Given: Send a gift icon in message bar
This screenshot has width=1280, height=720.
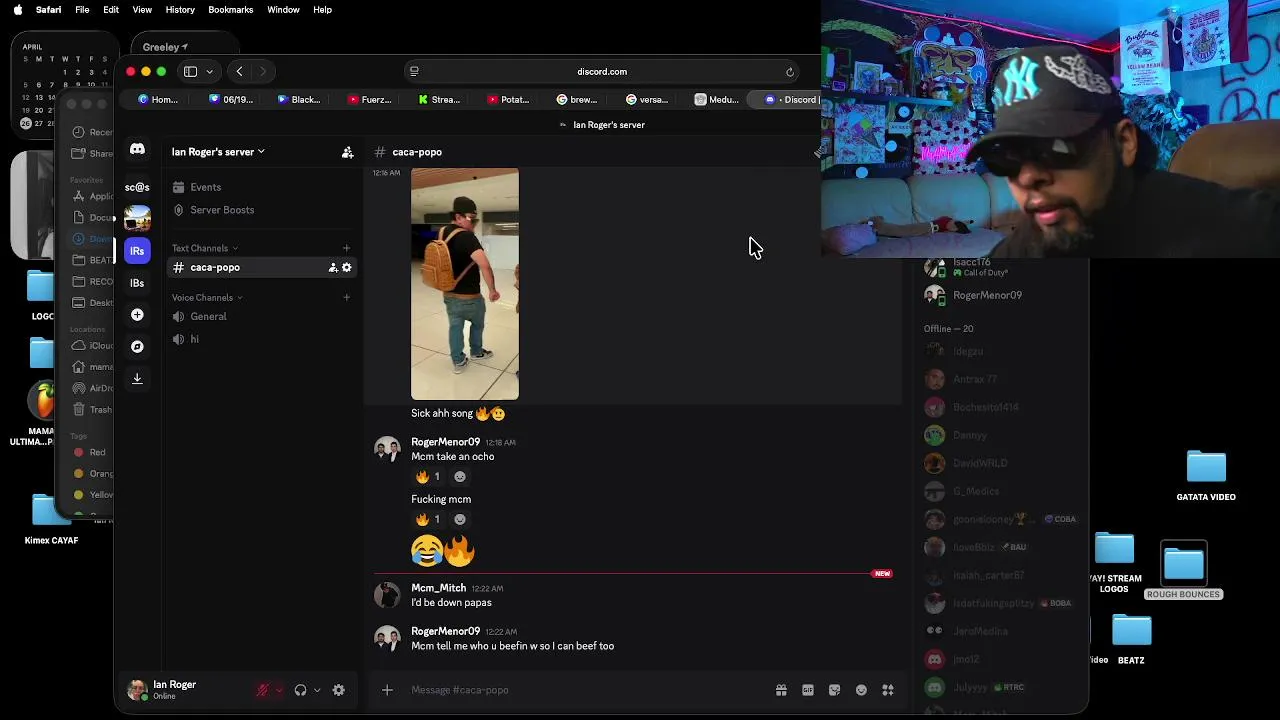Looking at the screenshot, I should (x=781, y=690).
